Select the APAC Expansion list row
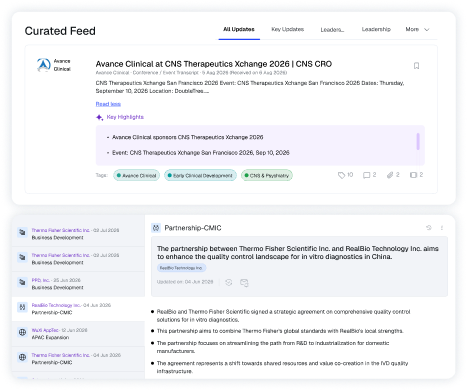The image size is (468, 391). coord(78,334)
